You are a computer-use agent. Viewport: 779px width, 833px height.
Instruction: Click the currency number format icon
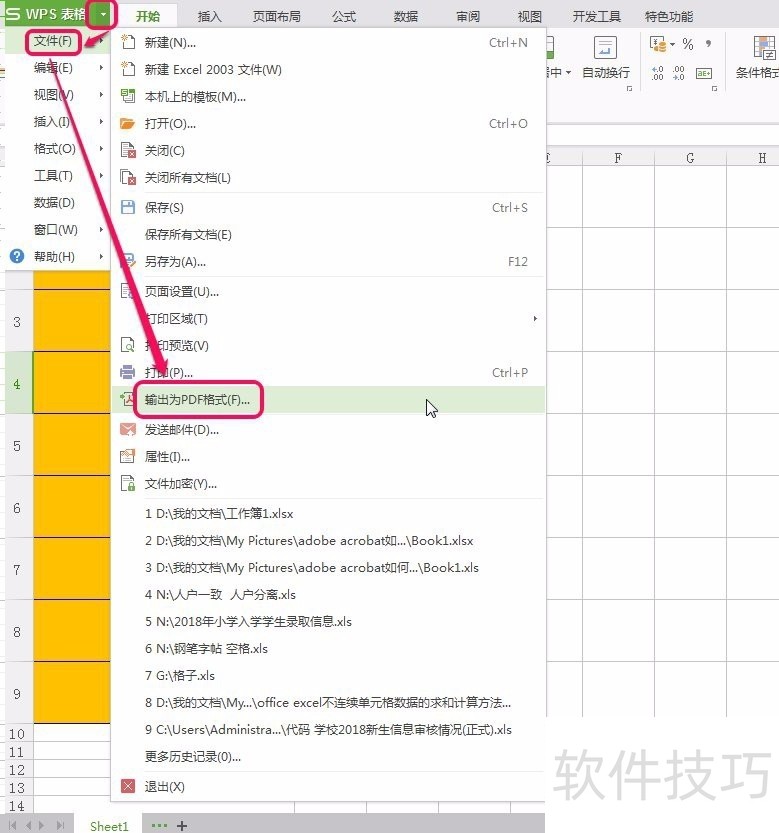tap(658, 45)
